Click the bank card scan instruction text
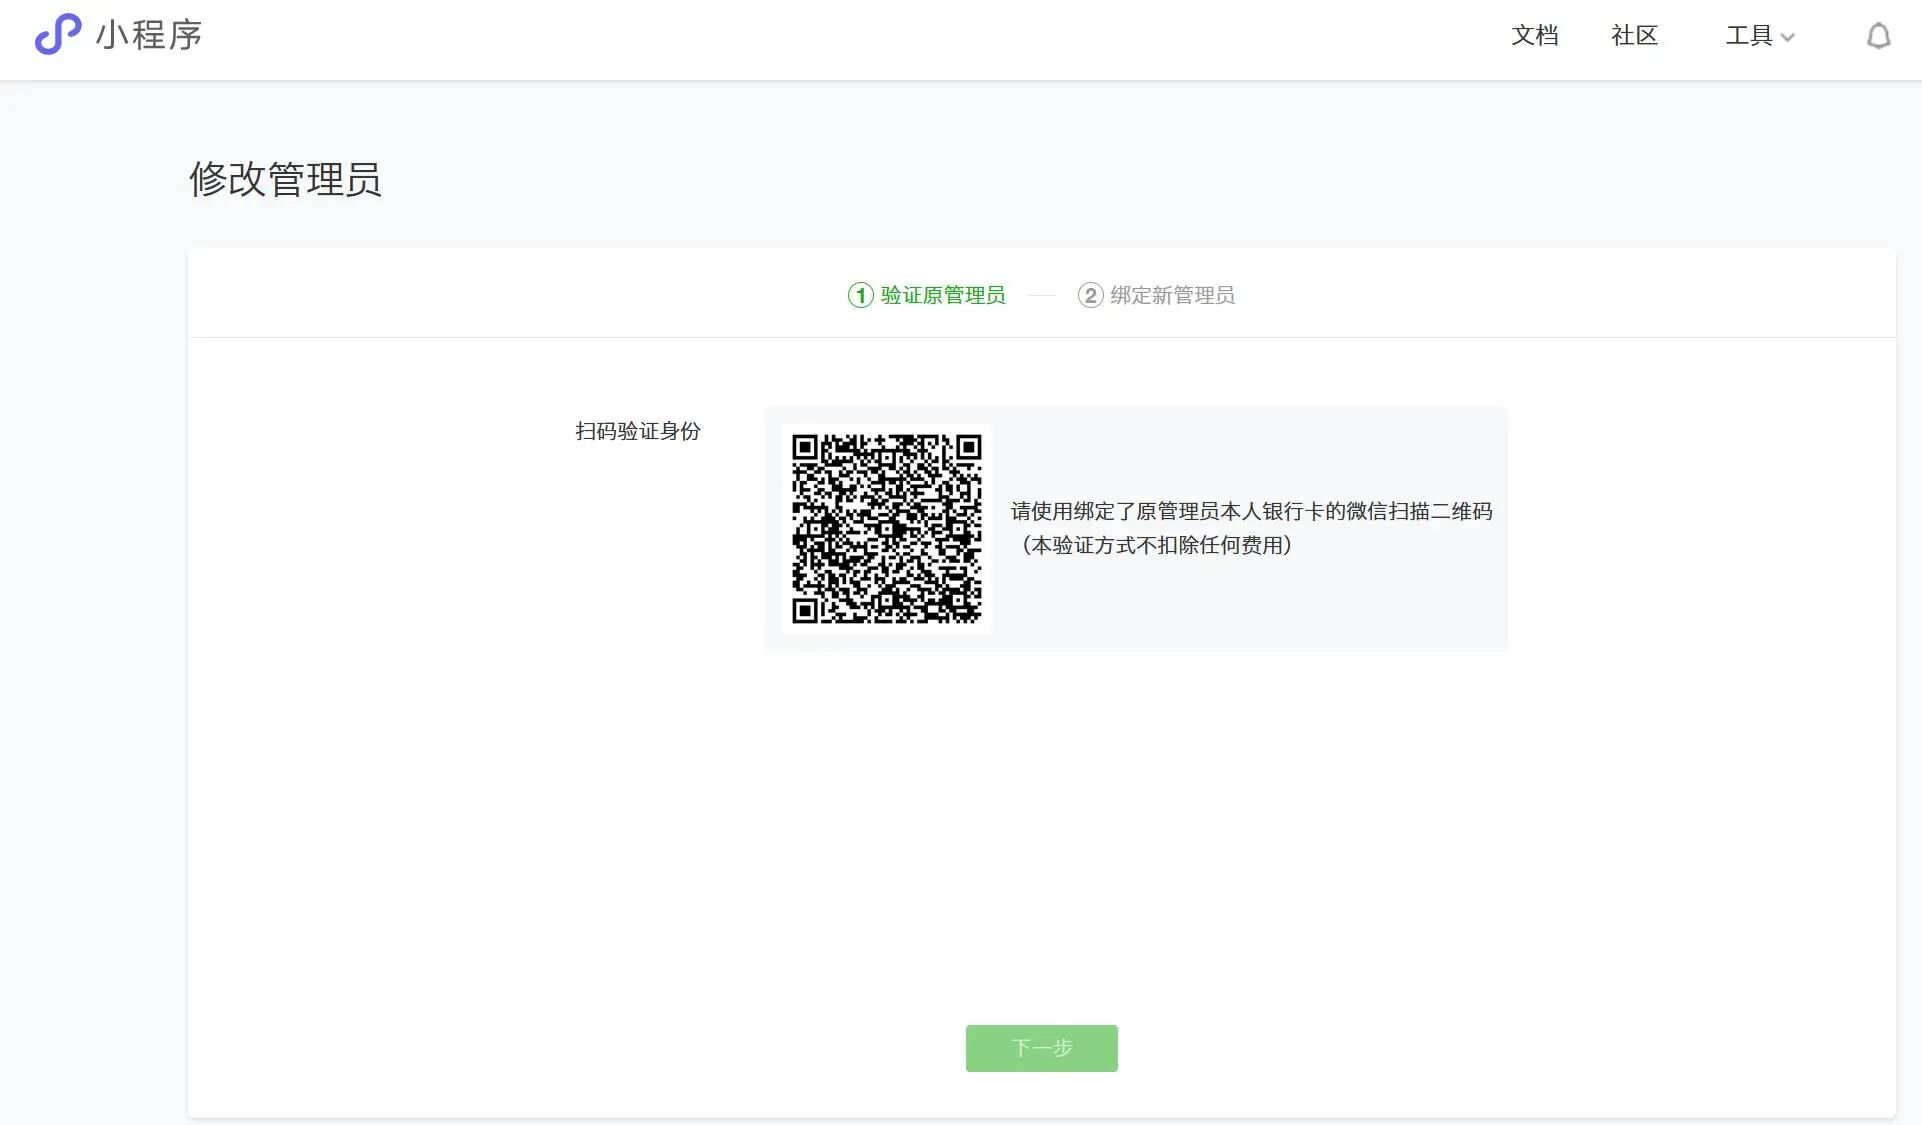 tap(1250, 511)
